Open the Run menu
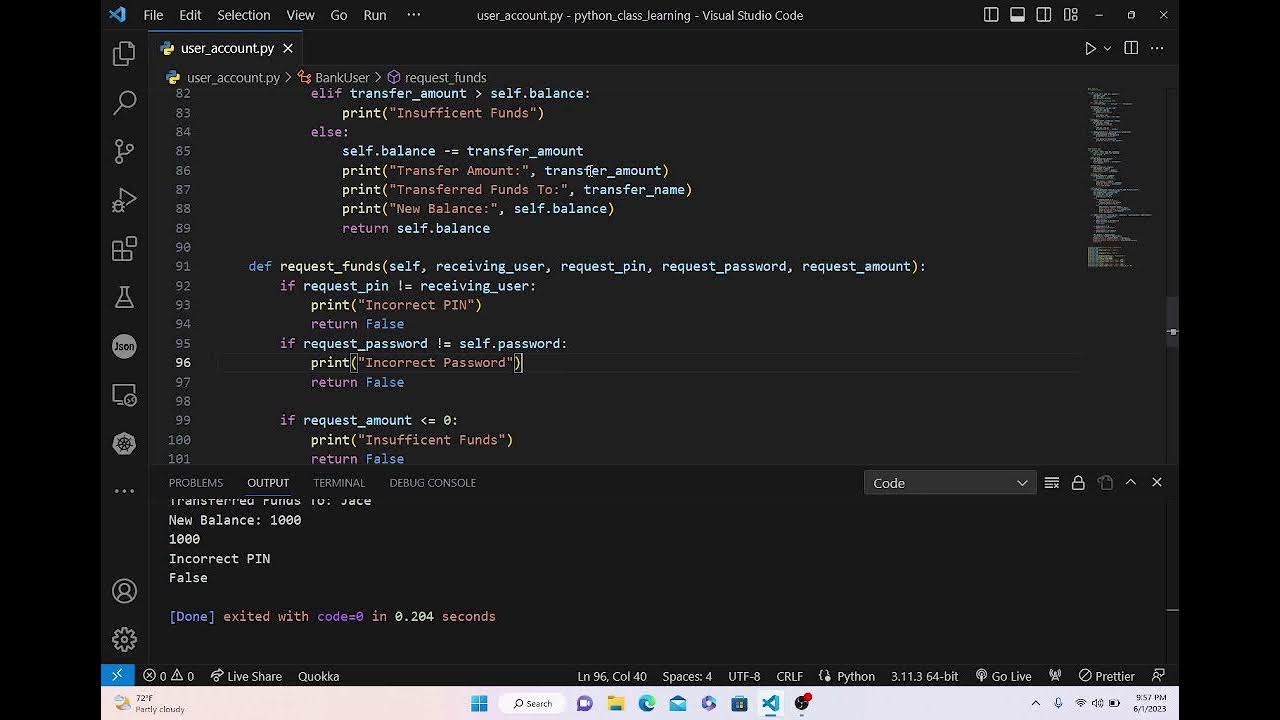 click(375, 15)
